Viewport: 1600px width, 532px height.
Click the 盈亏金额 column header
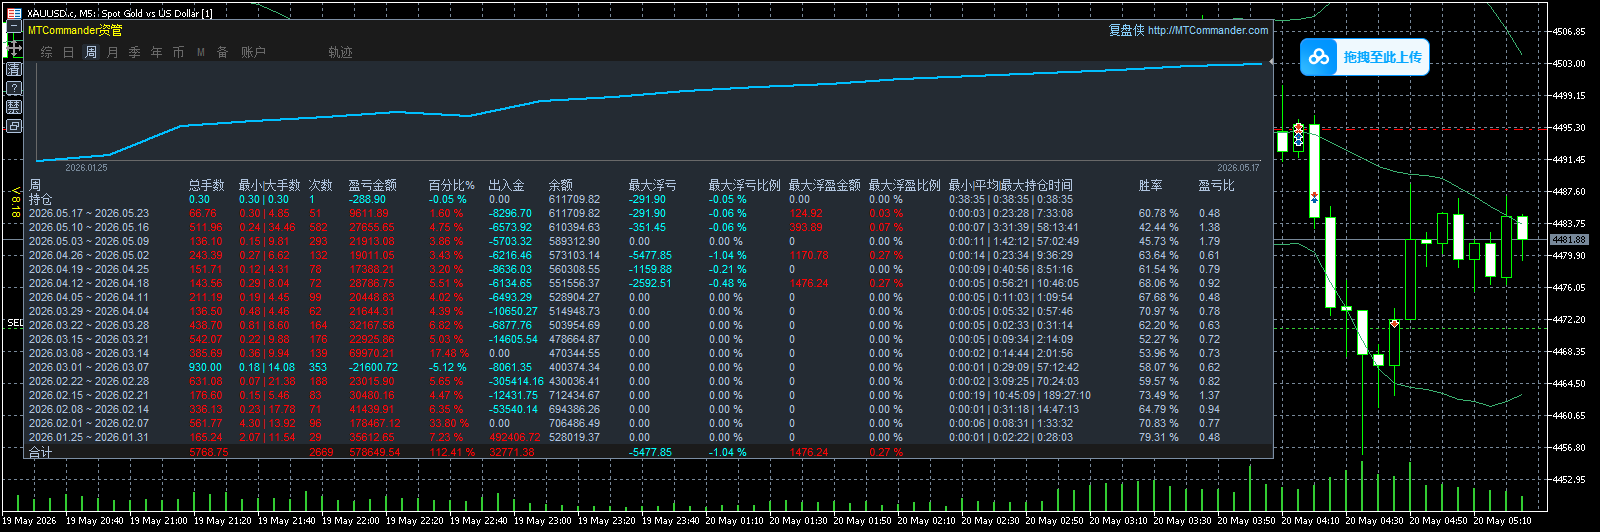point(373,185)
